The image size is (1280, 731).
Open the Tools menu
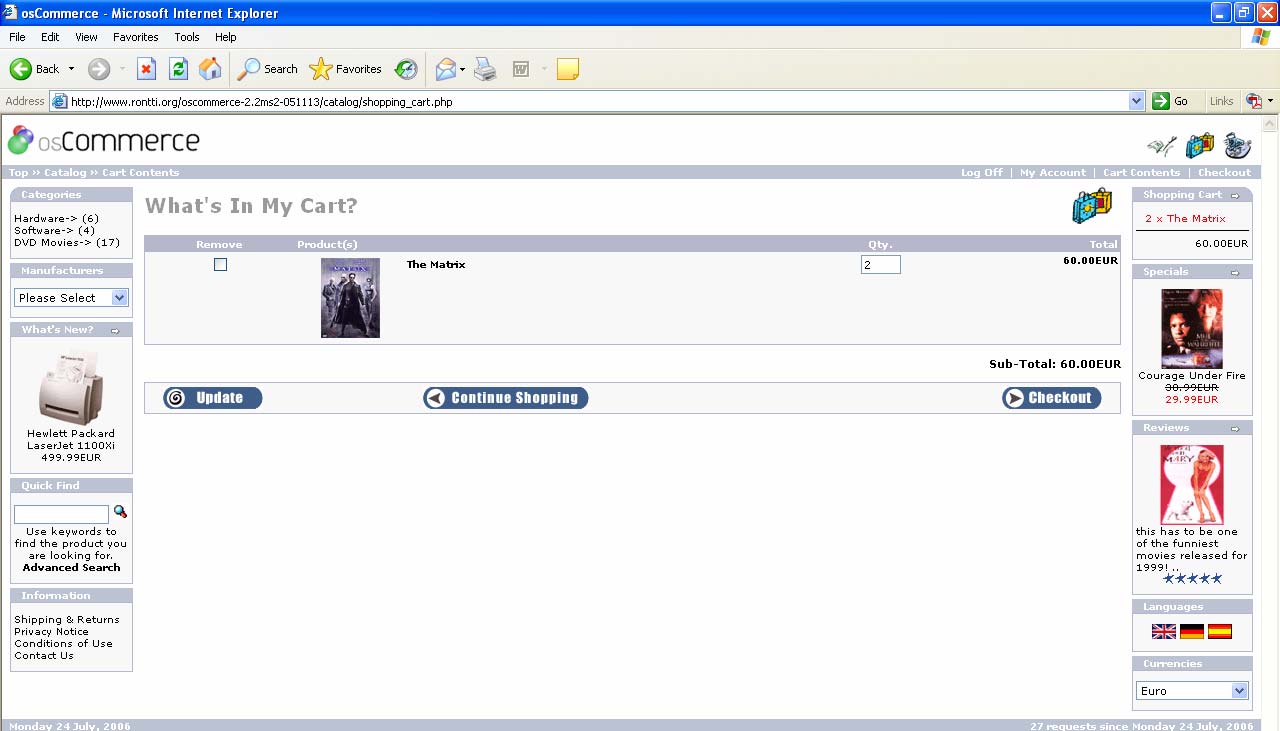(x=187, y=37)
